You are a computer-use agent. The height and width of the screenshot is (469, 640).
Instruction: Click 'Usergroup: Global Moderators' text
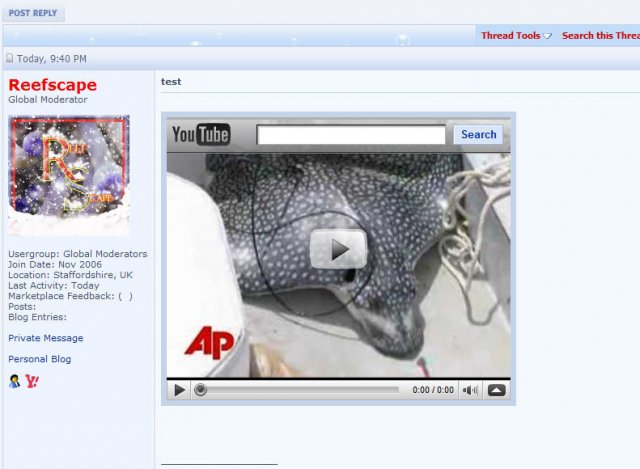(78, 254)
